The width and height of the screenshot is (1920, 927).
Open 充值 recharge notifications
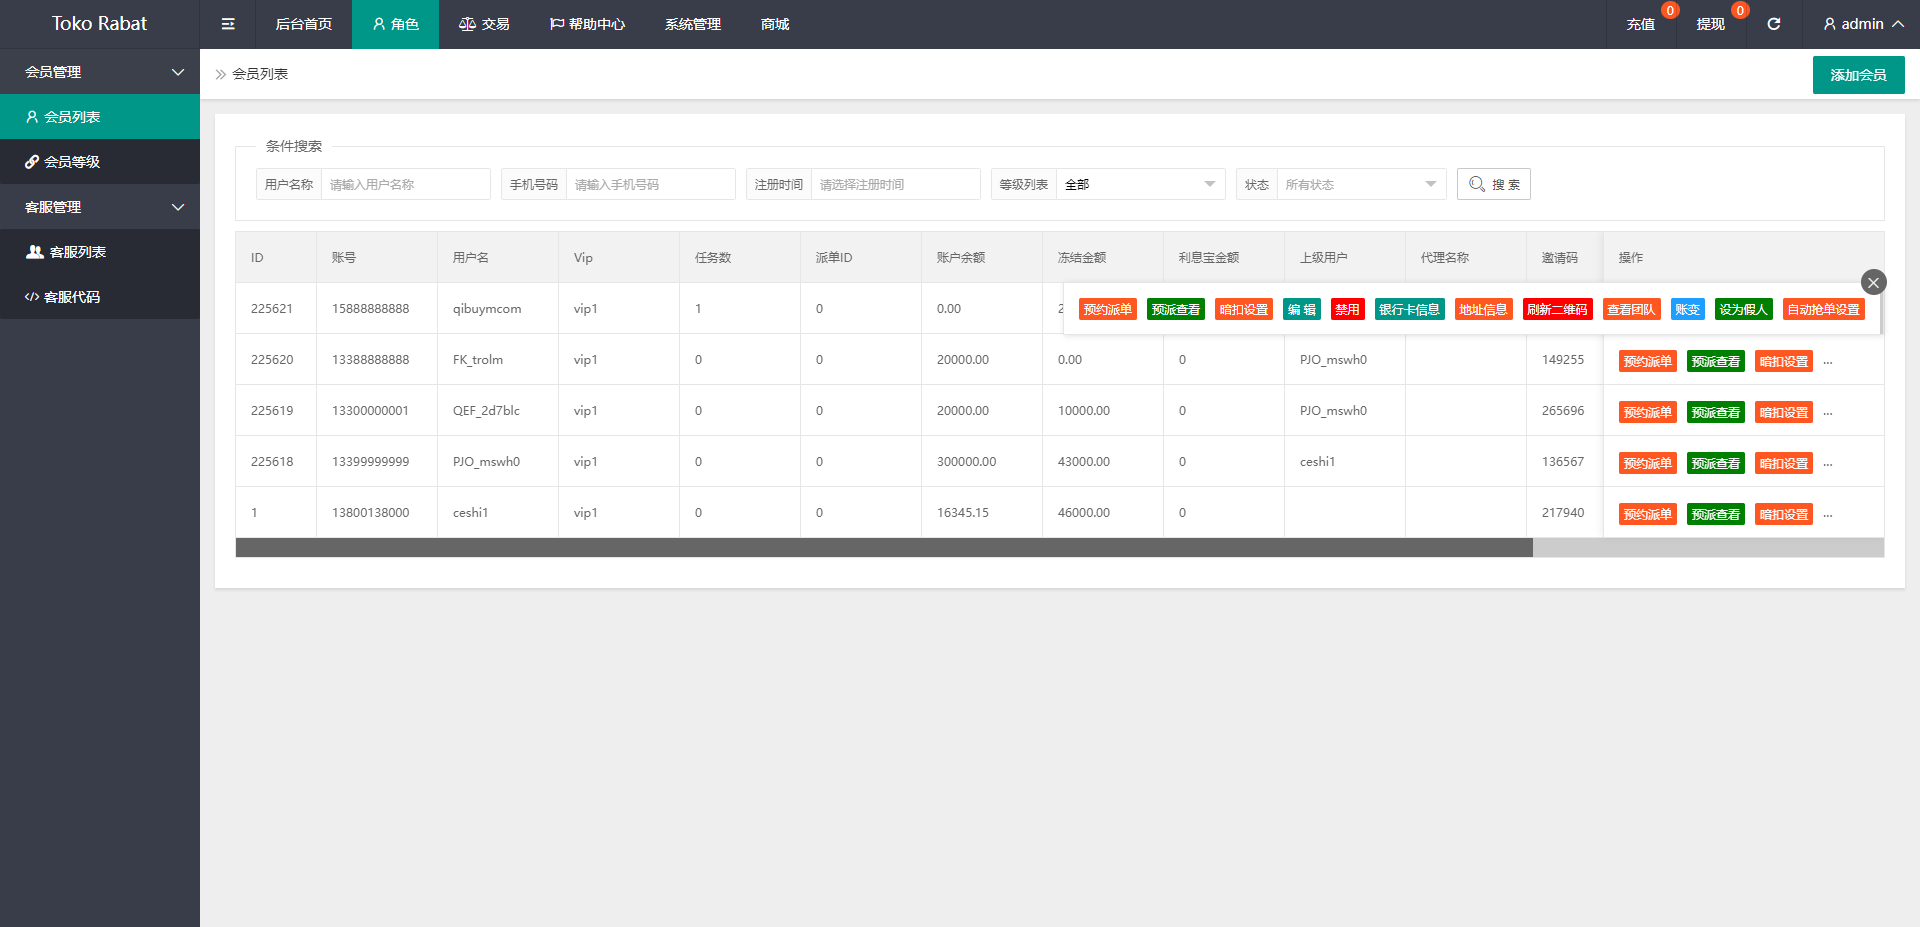point(1640,24)
